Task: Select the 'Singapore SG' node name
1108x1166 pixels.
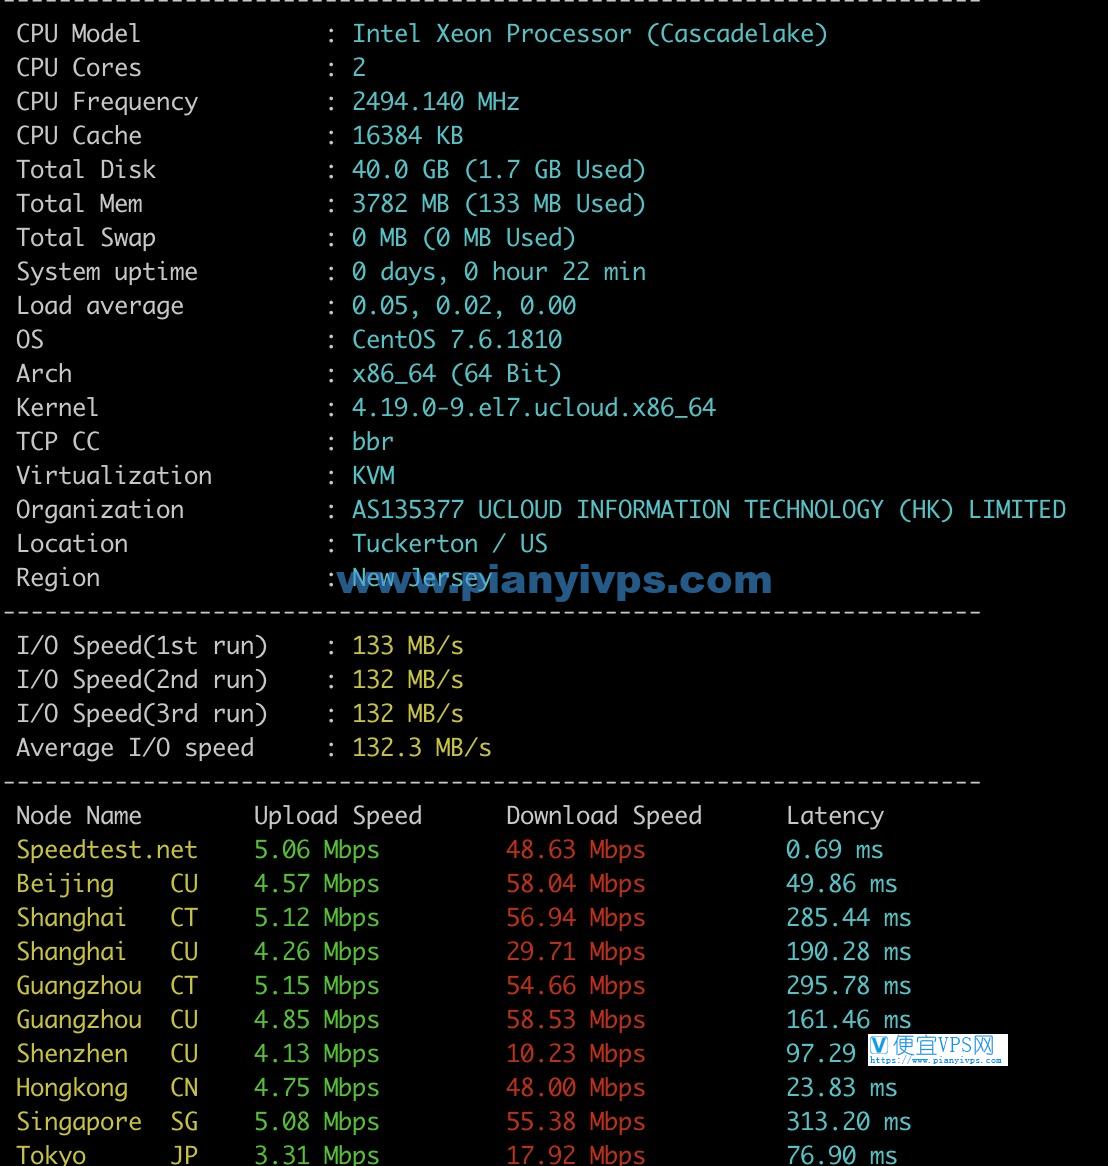Action: click(x=107, y=1122)
